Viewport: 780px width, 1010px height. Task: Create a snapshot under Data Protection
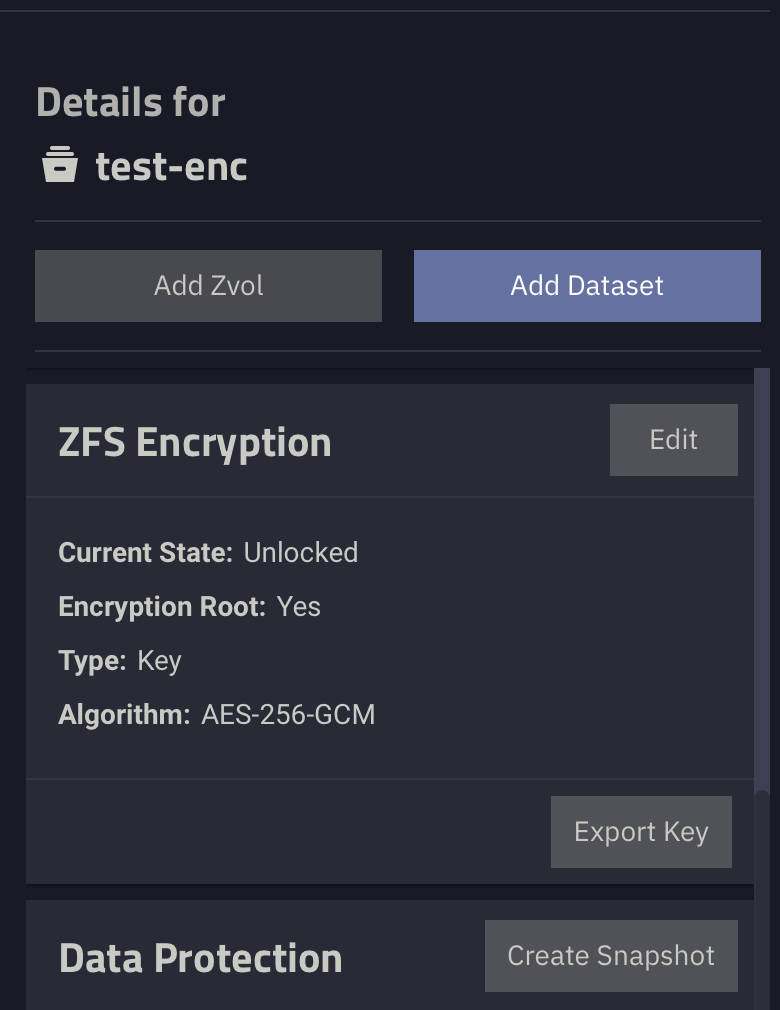coord(611,956)
